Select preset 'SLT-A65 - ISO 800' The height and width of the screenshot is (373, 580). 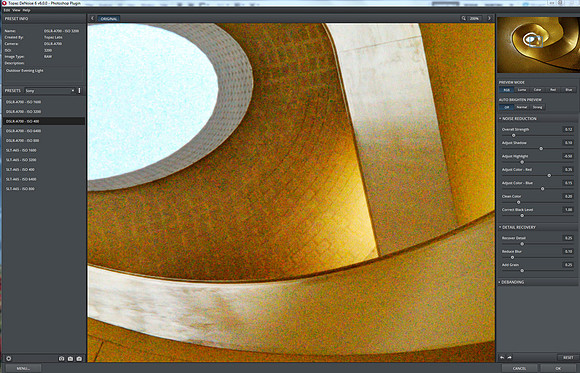click(x=44, y=189)
